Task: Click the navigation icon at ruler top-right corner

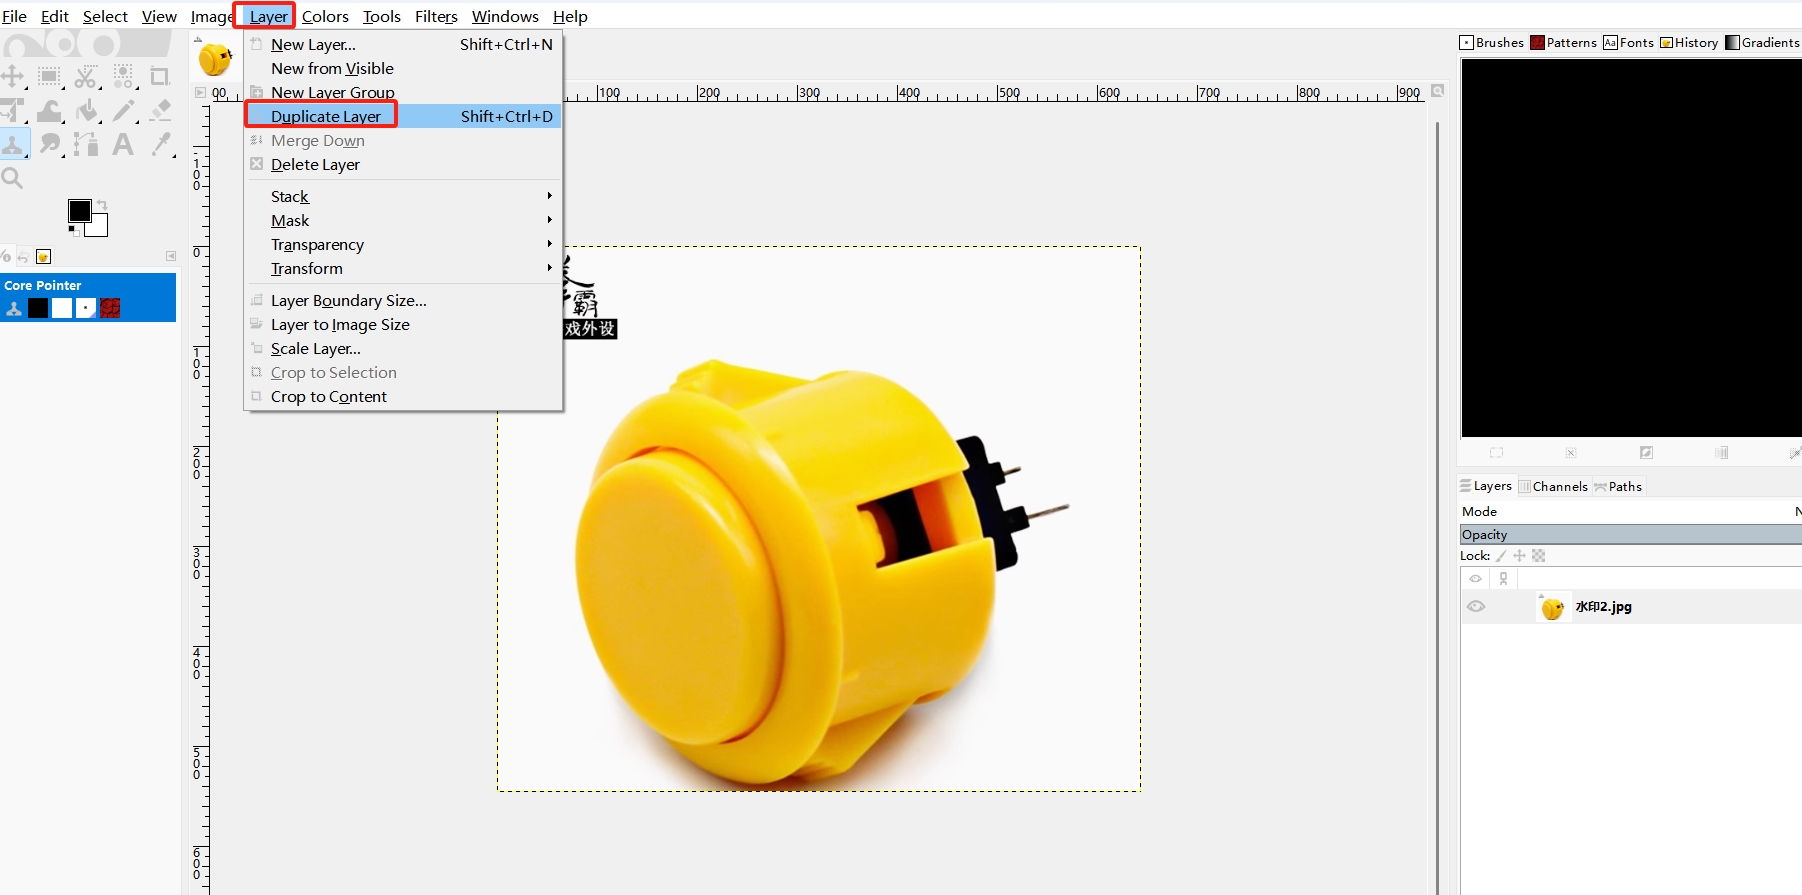Action: (x=1437, y=91)
